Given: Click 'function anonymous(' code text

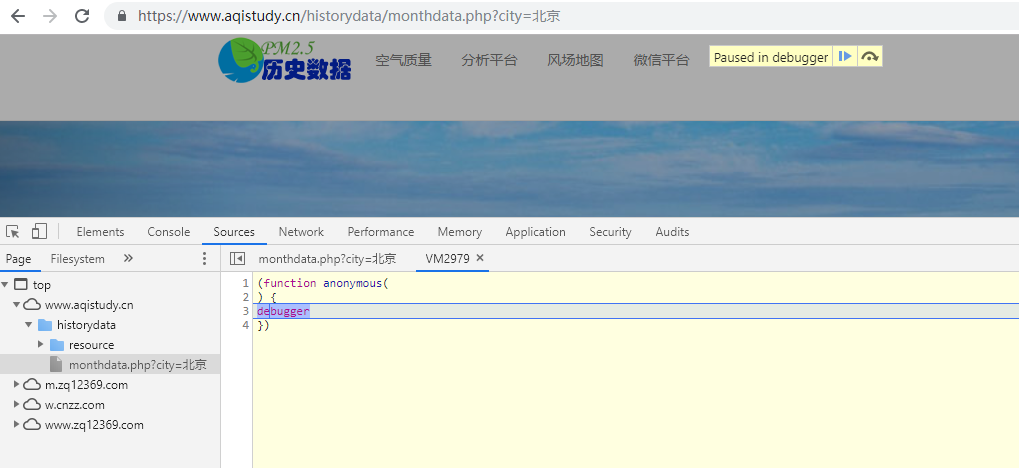Looking at the screenshot, I should (326, 283).
